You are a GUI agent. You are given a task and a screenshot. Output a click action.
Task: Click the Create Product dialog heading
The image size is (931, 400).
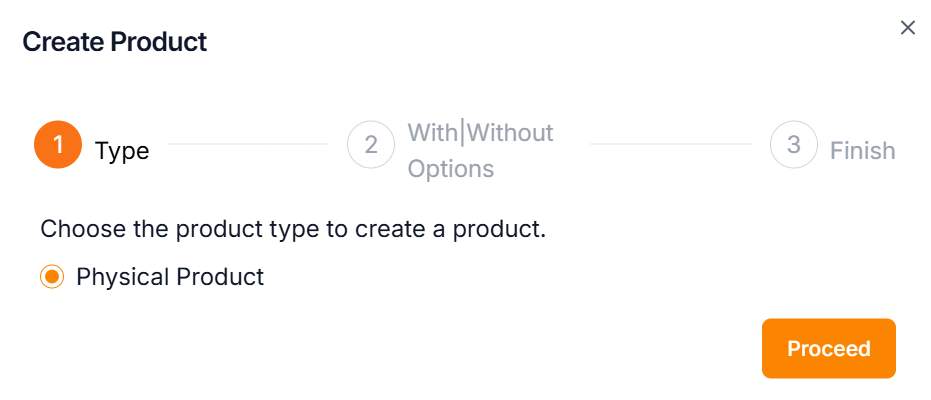[114, 42]
